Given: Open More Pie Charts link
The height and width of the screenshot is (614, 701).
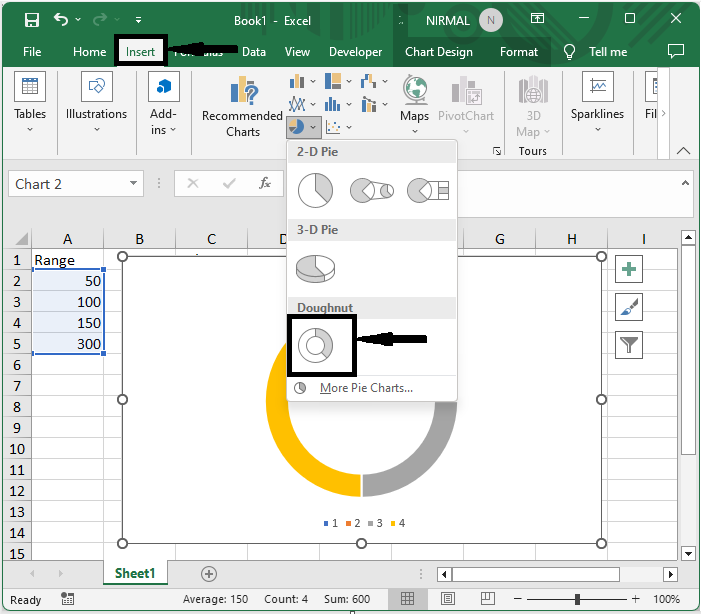Looking at the screenshot, I should [x=366, y=388].
